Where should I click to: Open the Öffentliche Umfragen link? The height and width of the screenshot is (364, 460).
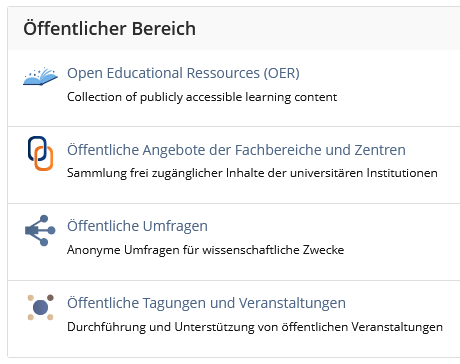[x=137, y=226]
